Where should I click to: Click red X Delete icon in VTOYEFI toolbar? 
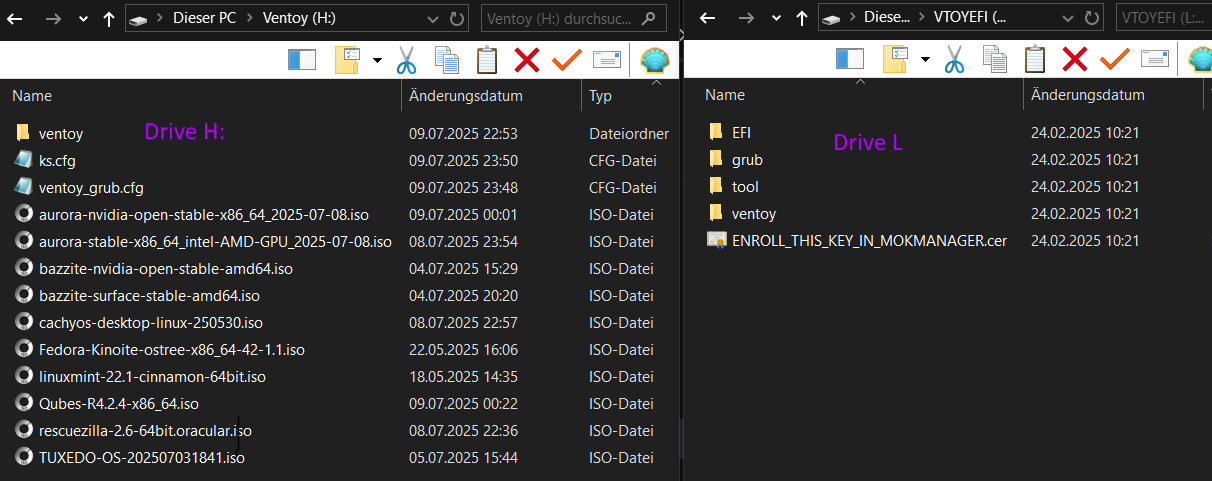1075,60
